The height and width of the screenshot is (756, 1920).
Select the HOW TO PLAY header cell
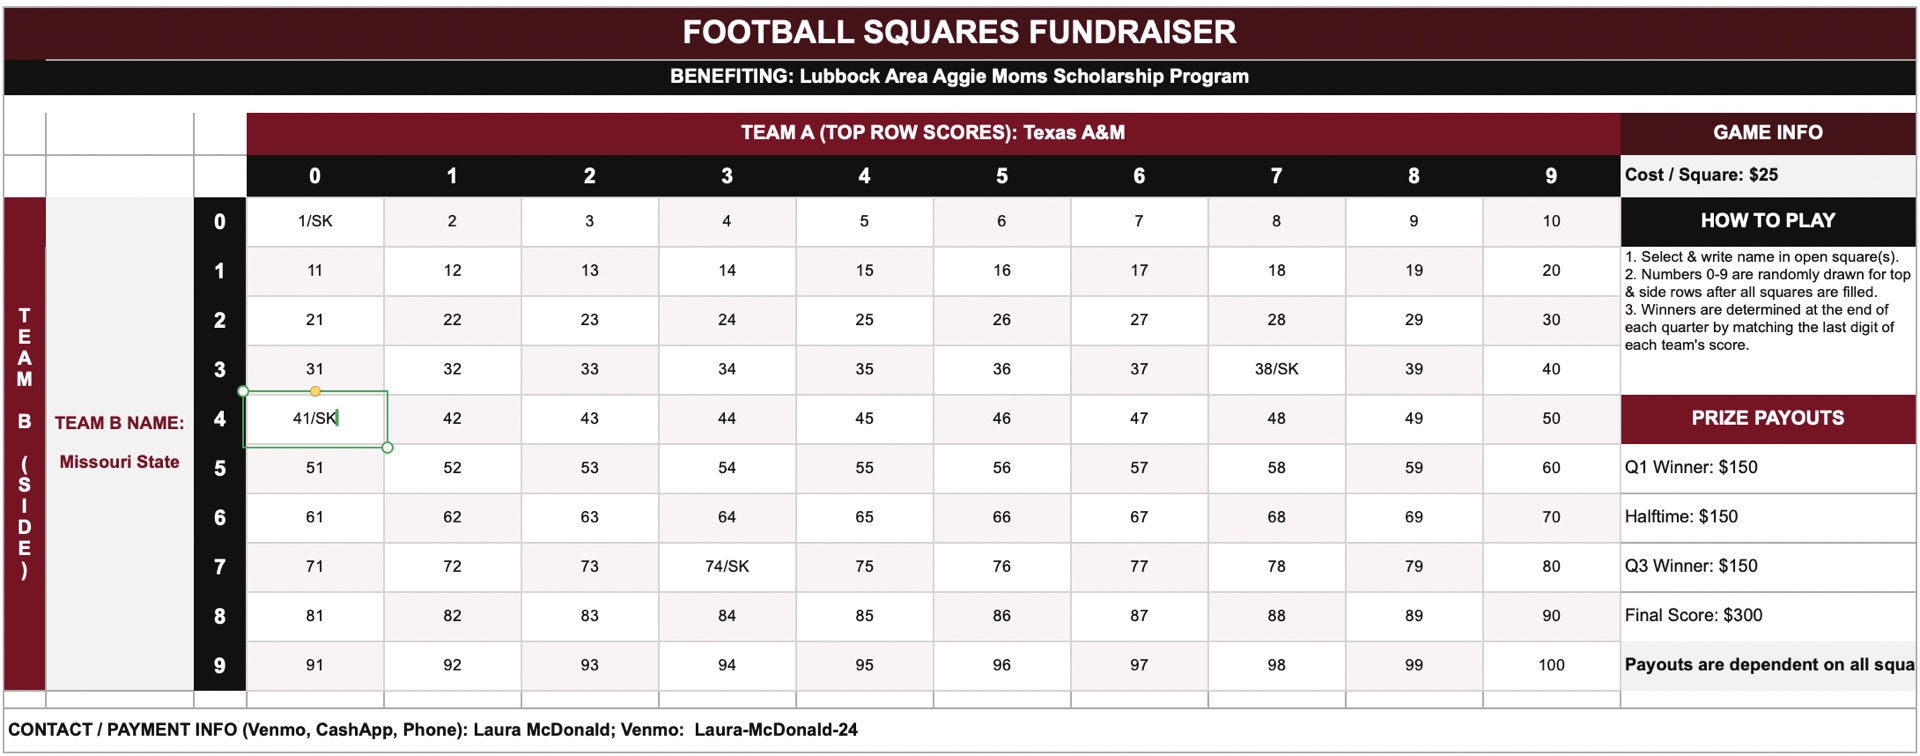tap(1768, 221)
